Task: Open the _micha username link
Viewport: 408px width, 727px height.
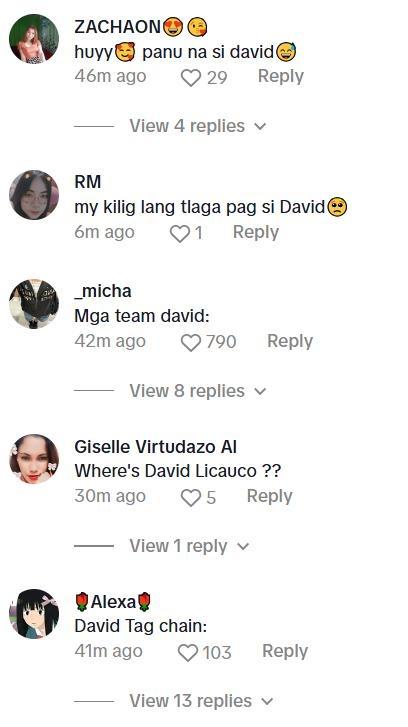Action: point(102,291)
